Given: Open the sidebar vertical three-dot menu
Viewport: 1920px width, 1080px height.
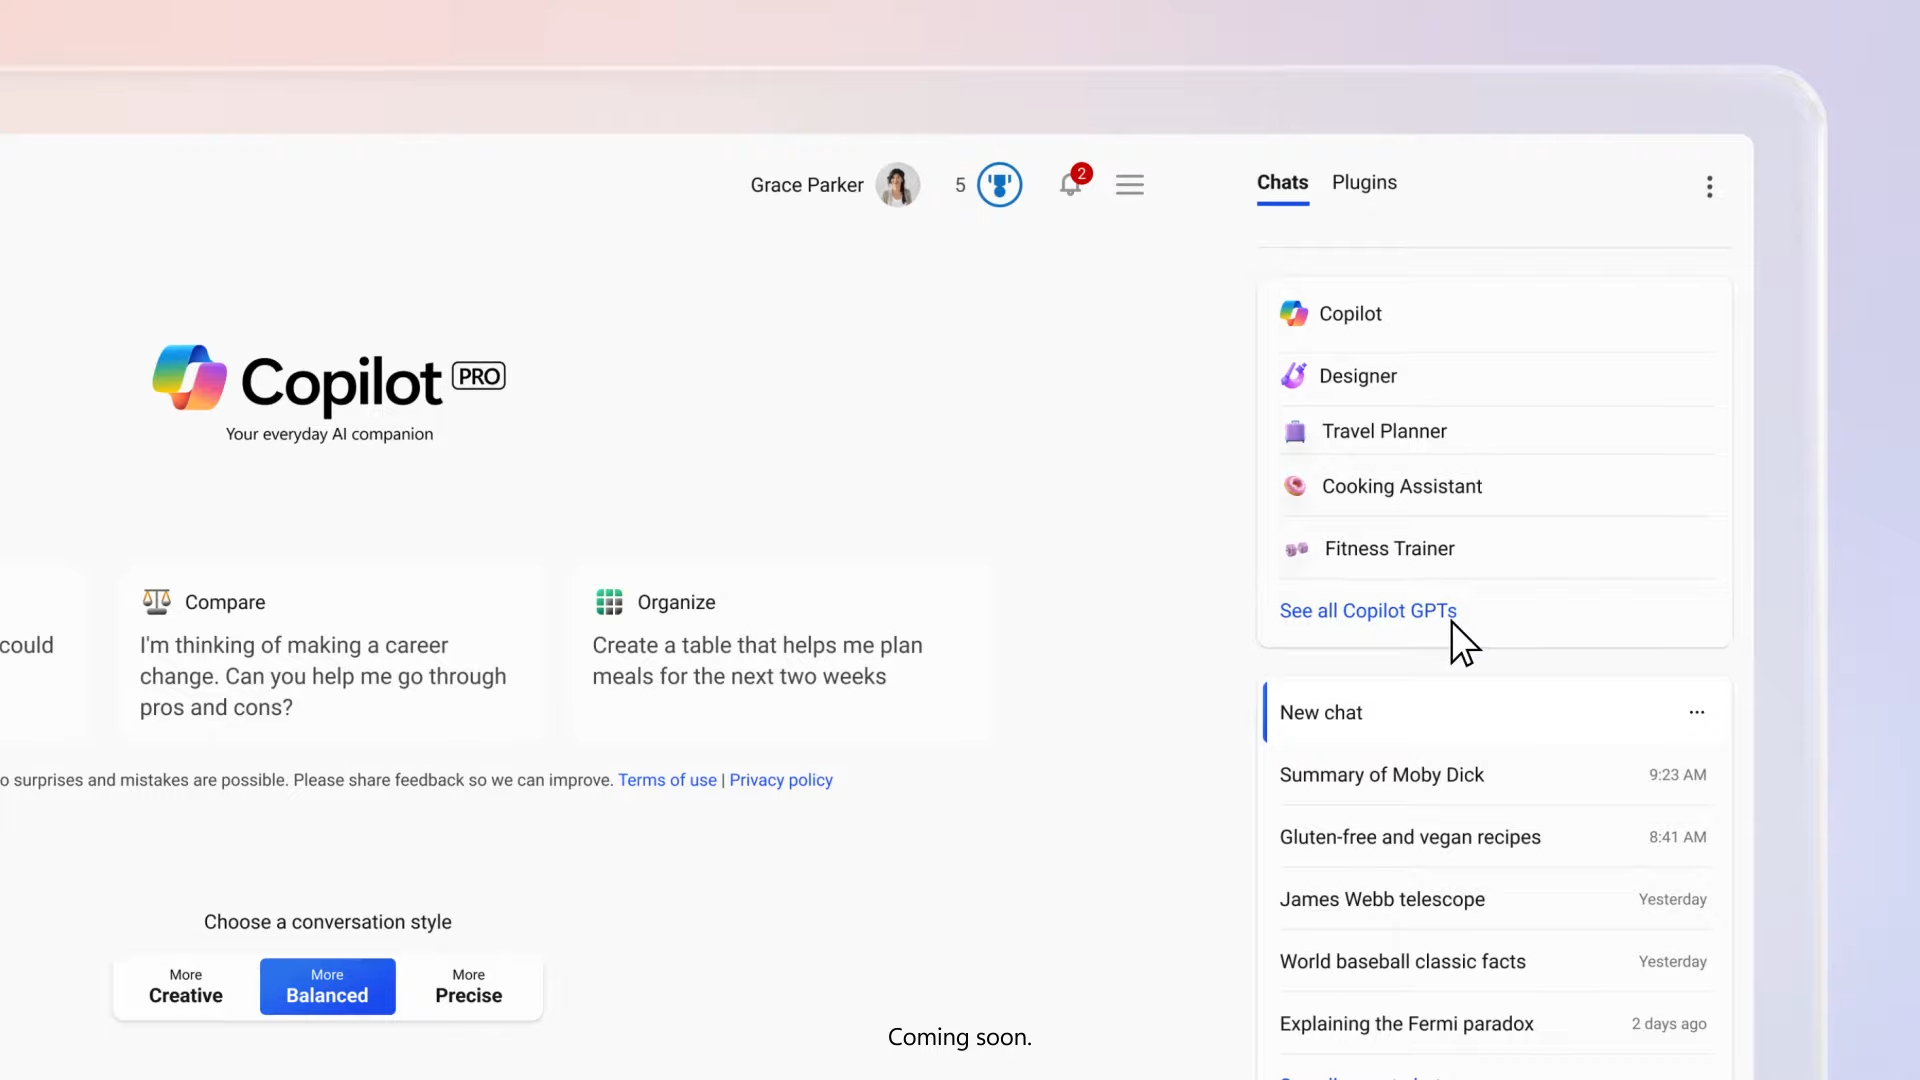Looking at the screenshot, I should [1709, 187].
